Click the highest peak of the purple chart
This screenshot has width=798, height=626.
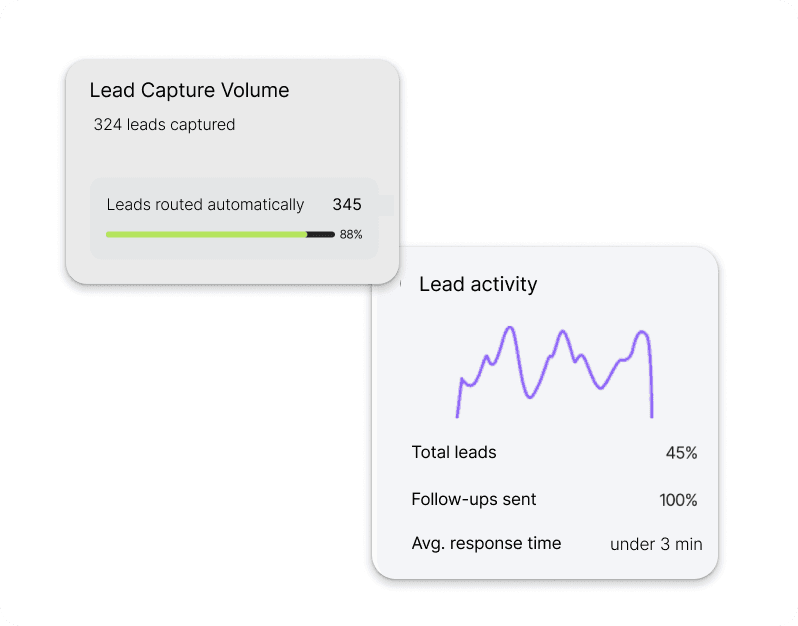click(x=510, y=328)
